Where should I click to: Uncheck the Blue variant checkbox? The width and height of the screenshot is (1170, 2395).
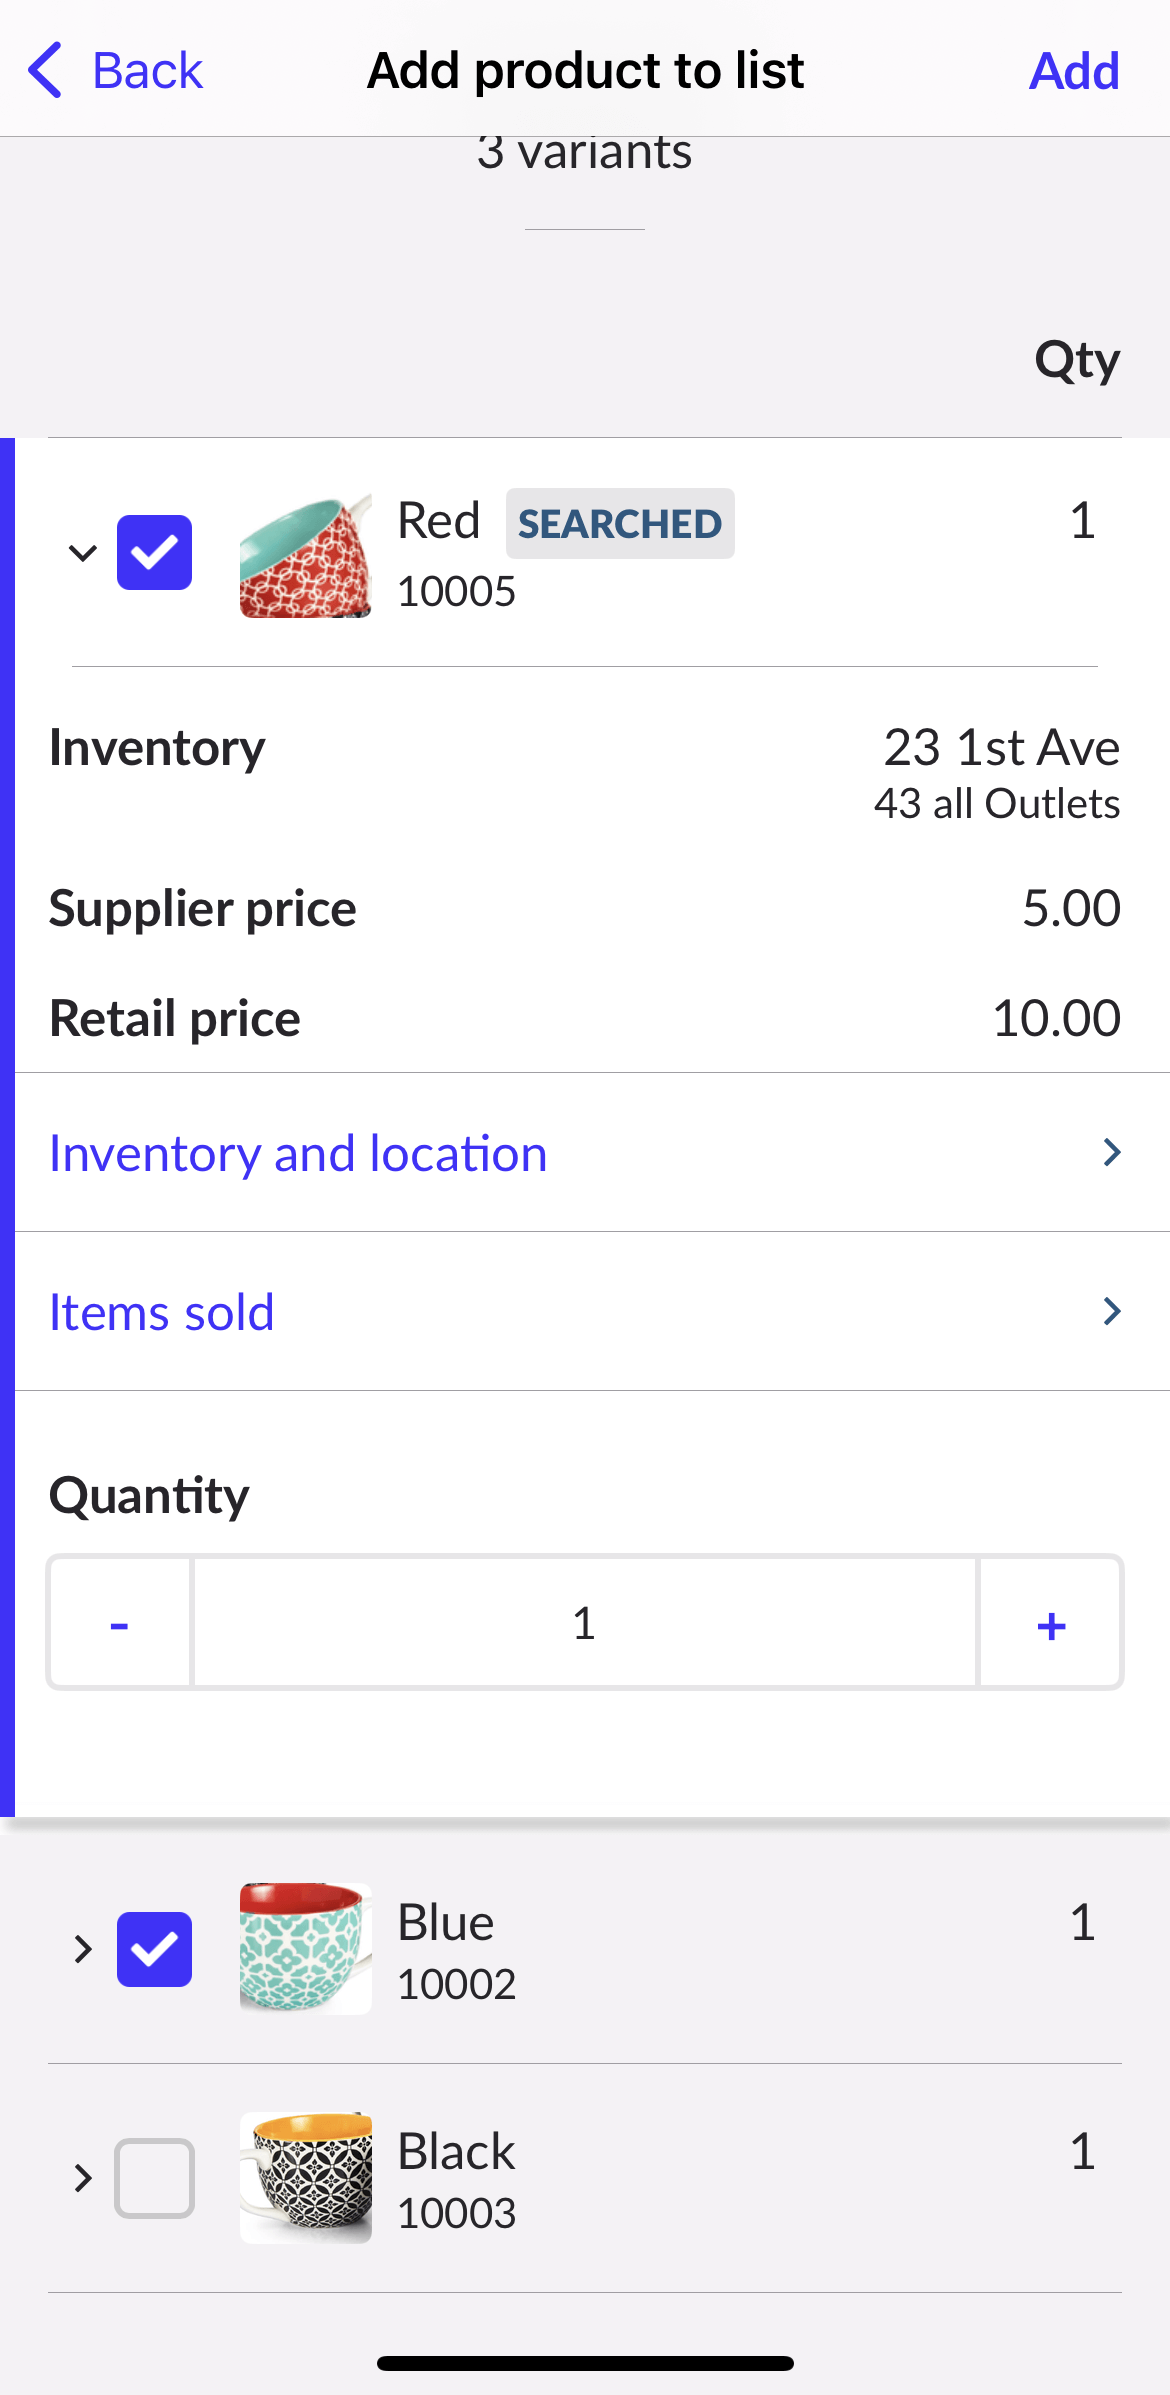pyautogui.click(x=154, y=1949)
